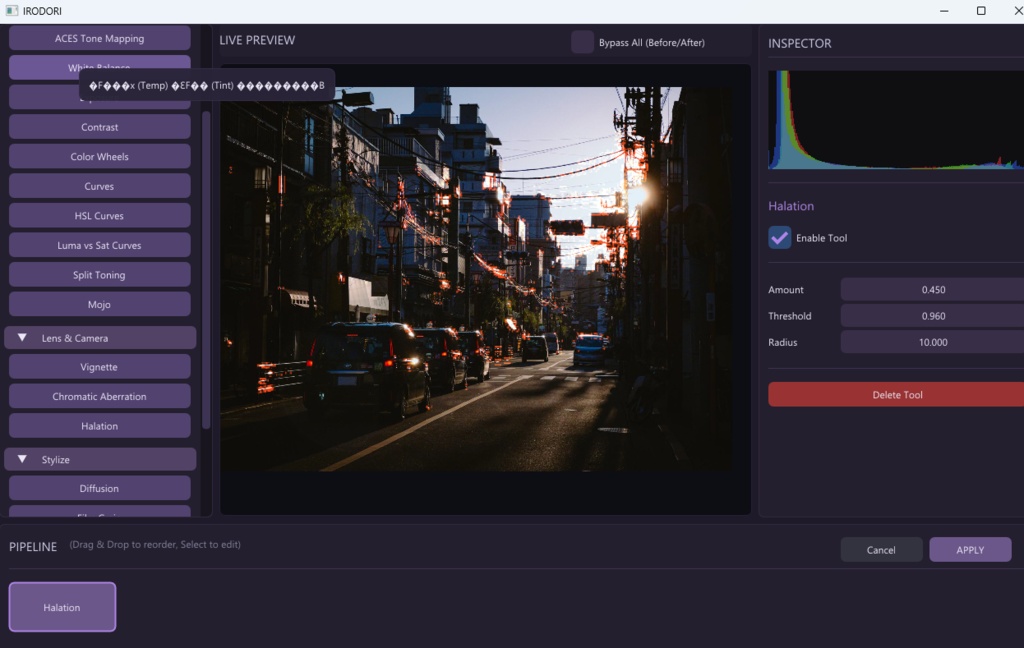Uncheck the Enable Tool checkbox
Image resolution: width=1024 pixels, height=648 pixels.
tap(779, 238)
